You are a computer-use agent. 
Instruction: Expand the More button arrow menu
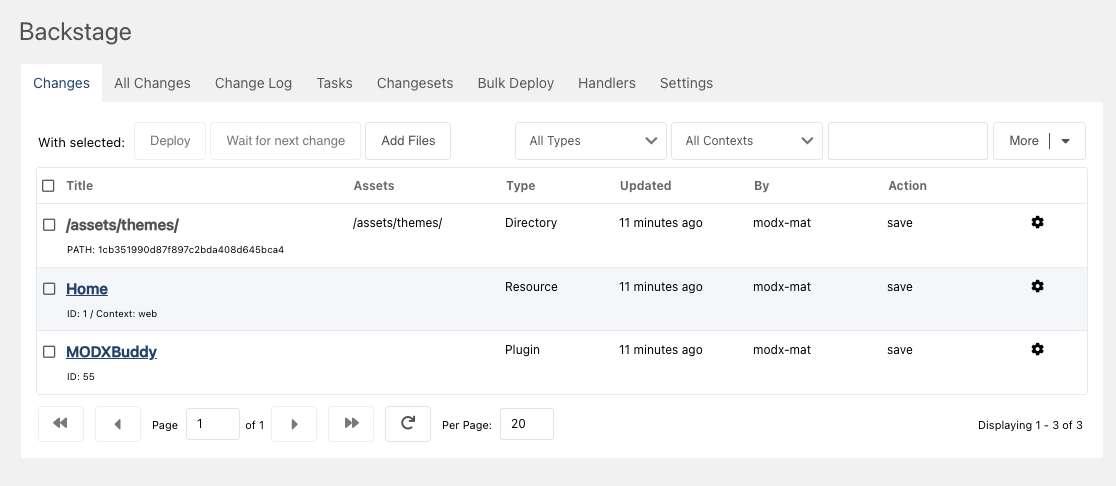tap(1065, 141)
